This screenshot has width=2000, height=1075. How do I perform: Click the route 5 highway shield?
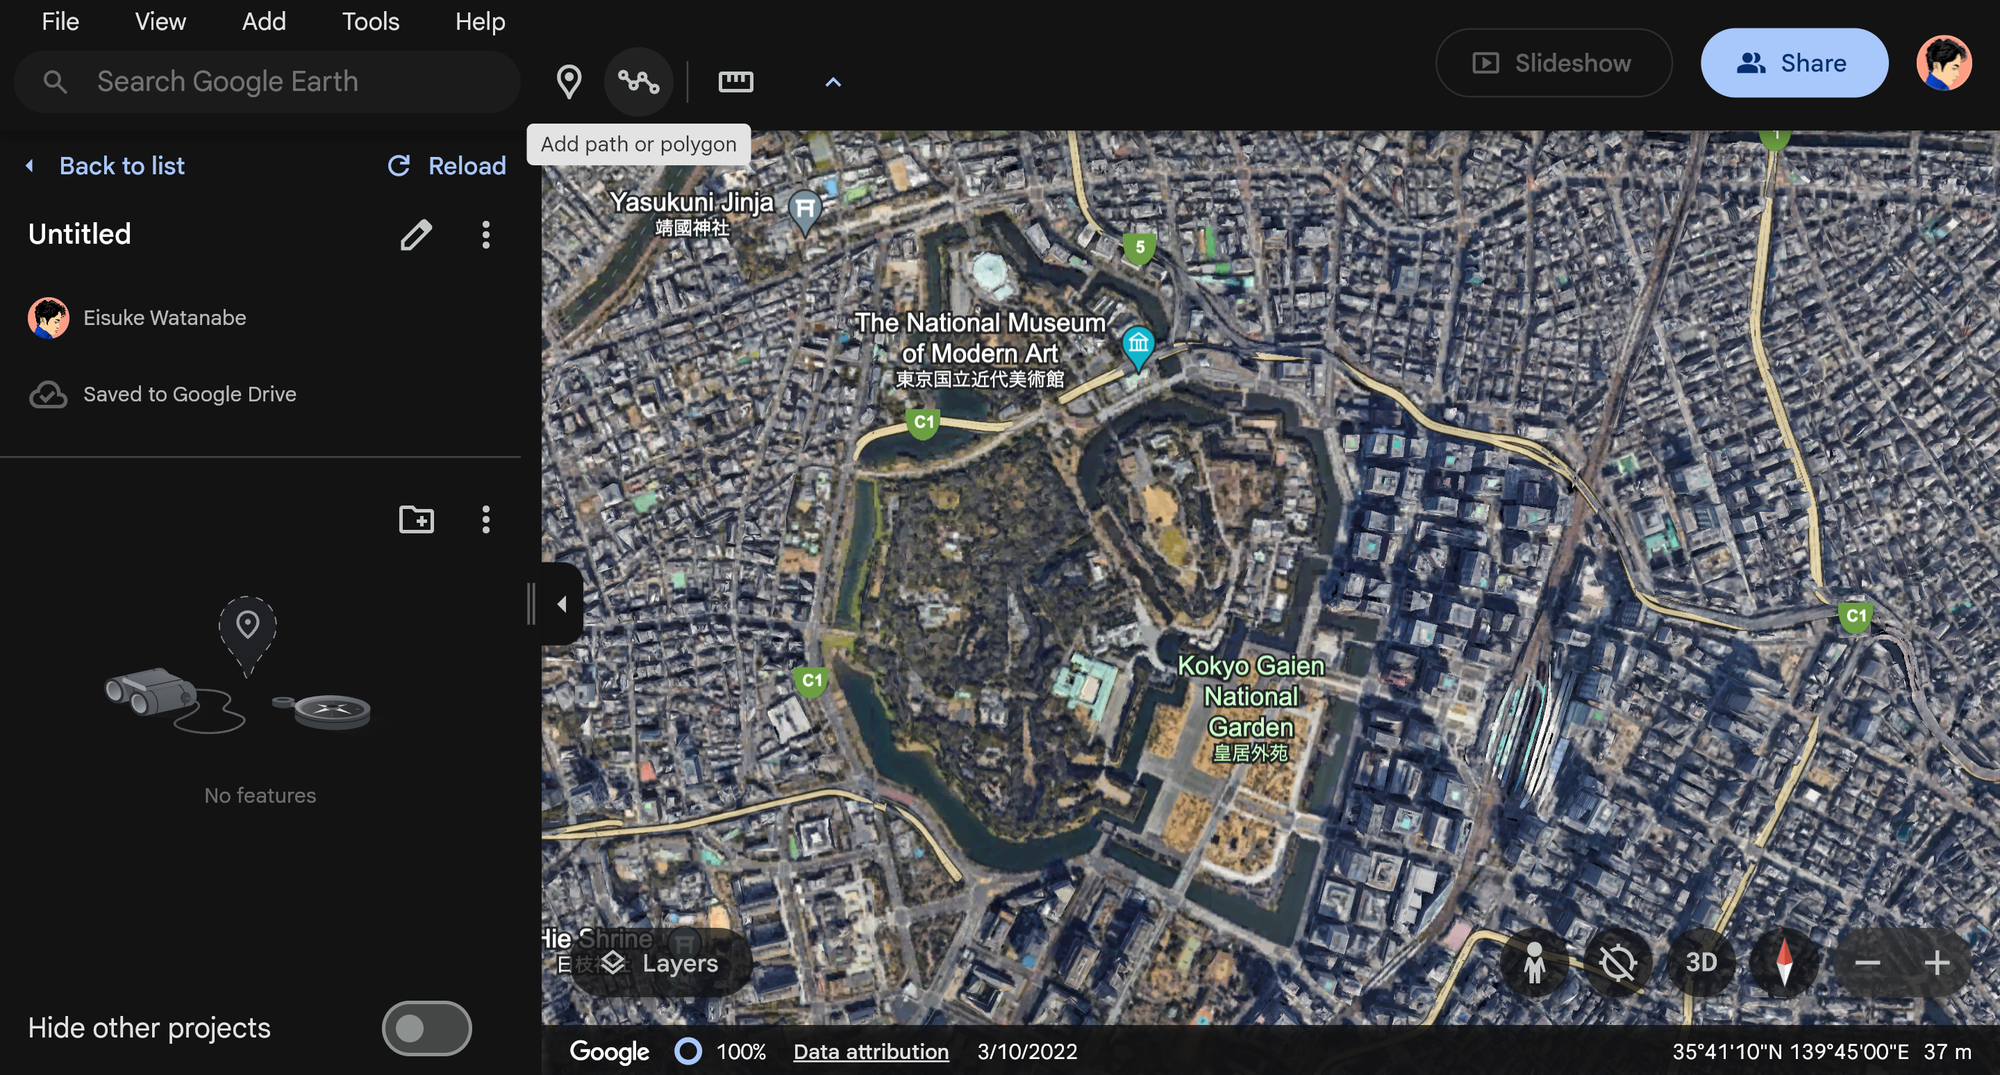pyautogui.click(x=1139, y=248)
